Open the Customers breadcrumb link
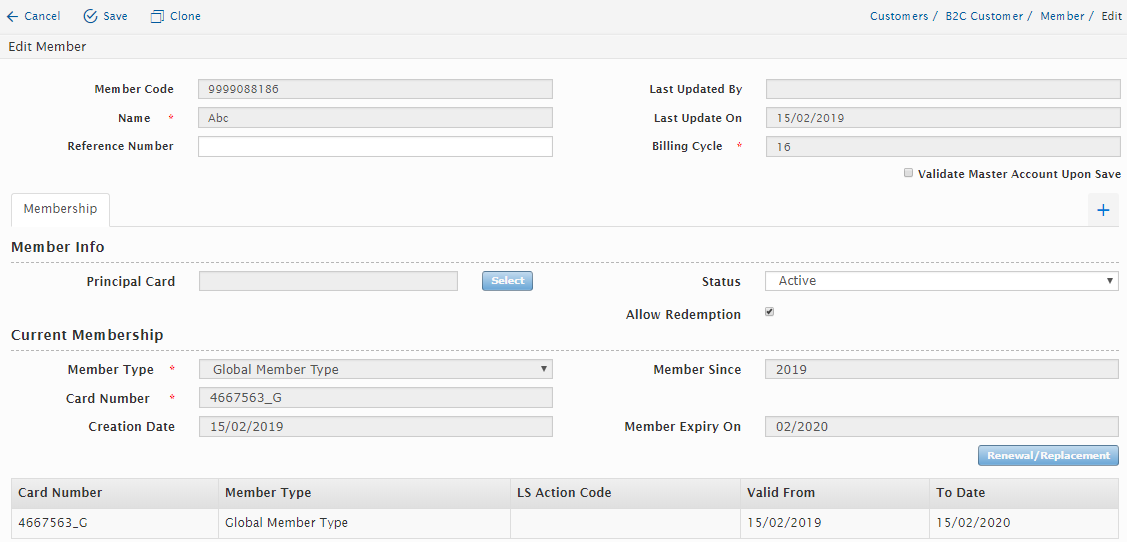This screenshot has height=542, width=1127. (x=899, y=17)
